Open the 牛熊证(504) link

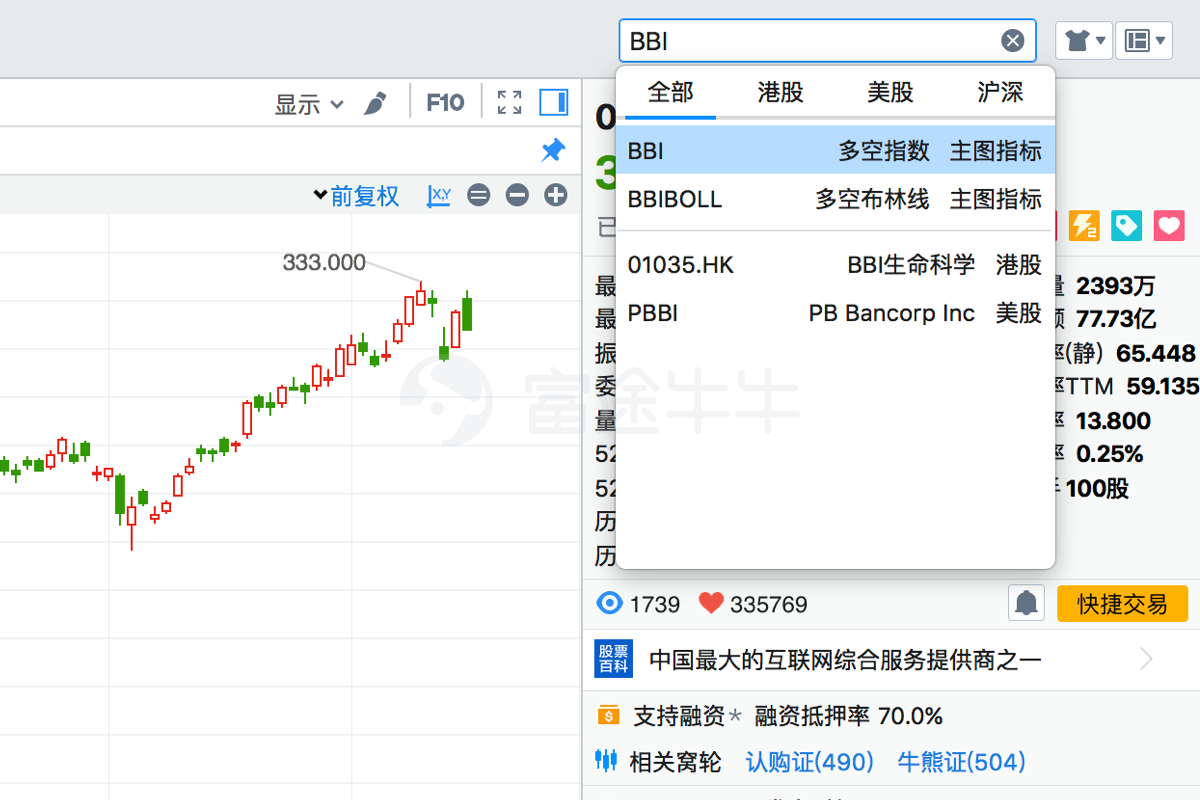point(962,762)
